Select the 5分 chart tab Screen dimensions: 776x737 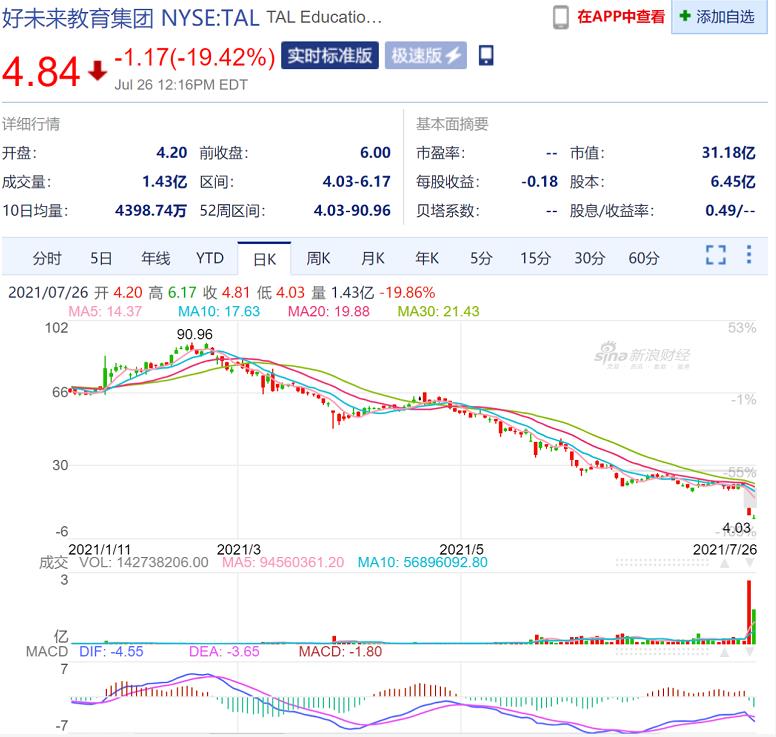pyautogui.click(x=481, y=258)
